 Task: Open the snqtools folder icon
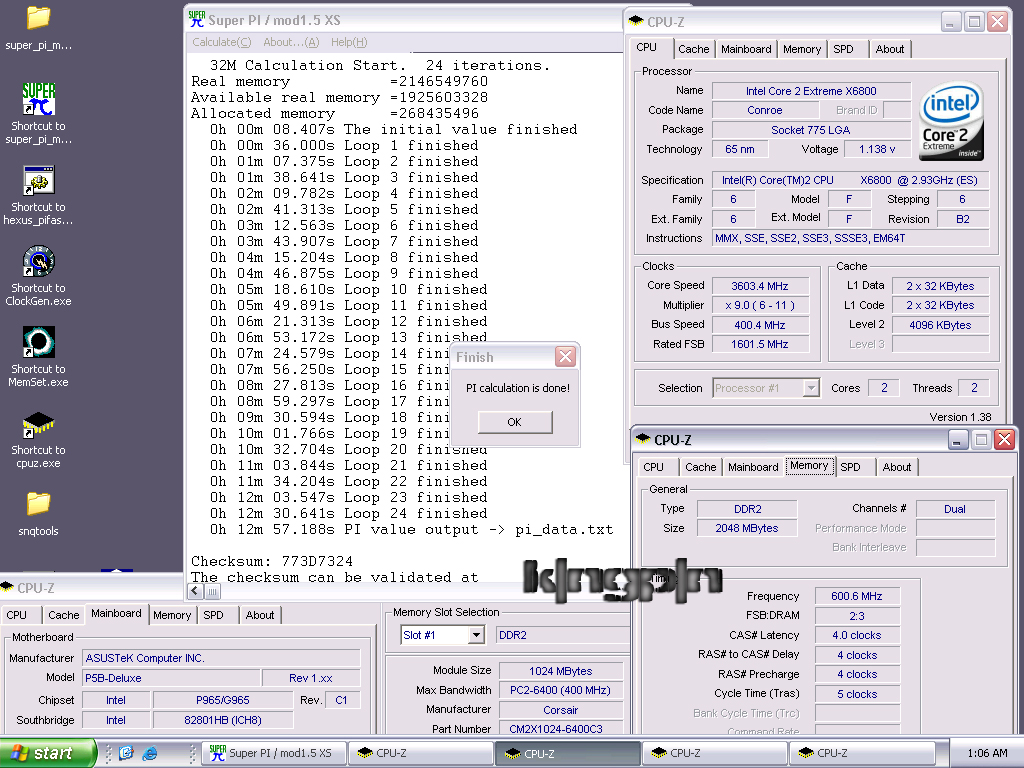pyautogui.click(x=38, y=504)
